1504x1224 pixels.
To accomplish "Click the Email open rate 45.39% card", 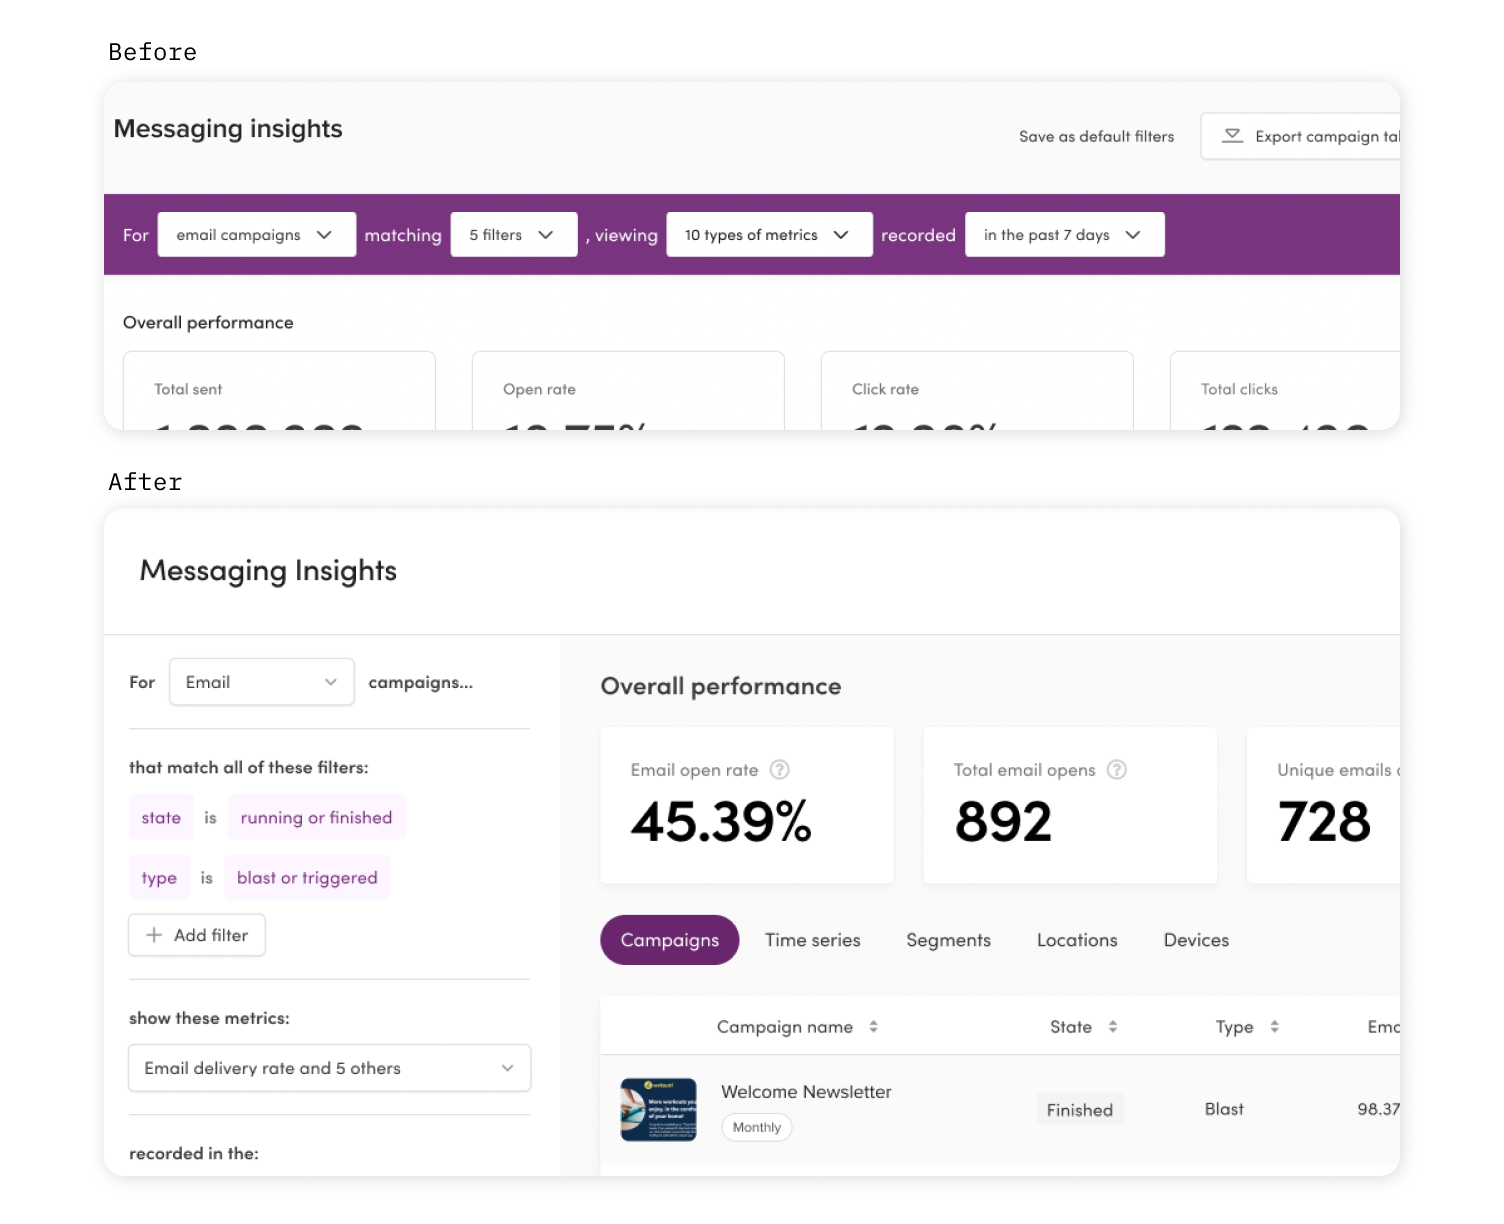I will 747,805.
